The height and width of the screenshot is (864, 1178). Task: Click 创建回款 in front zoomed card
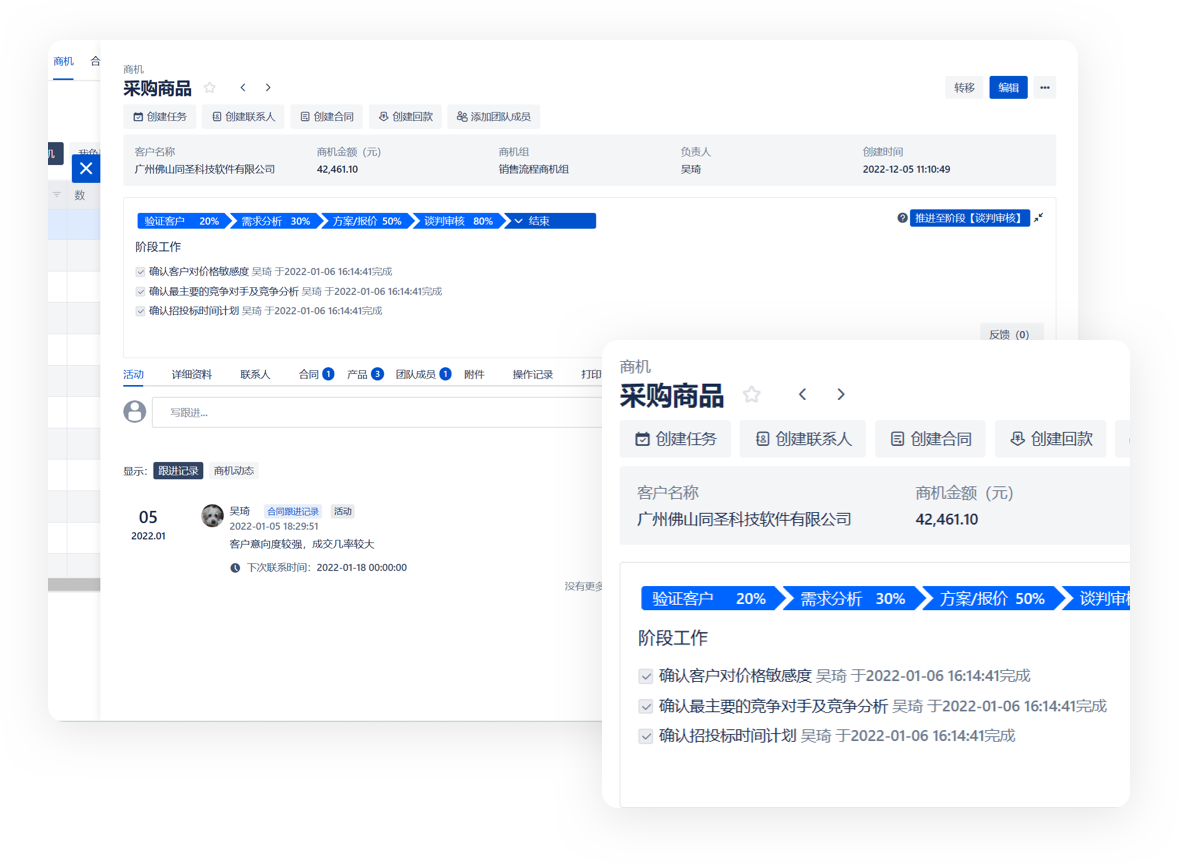click(x=1050, y=439)
